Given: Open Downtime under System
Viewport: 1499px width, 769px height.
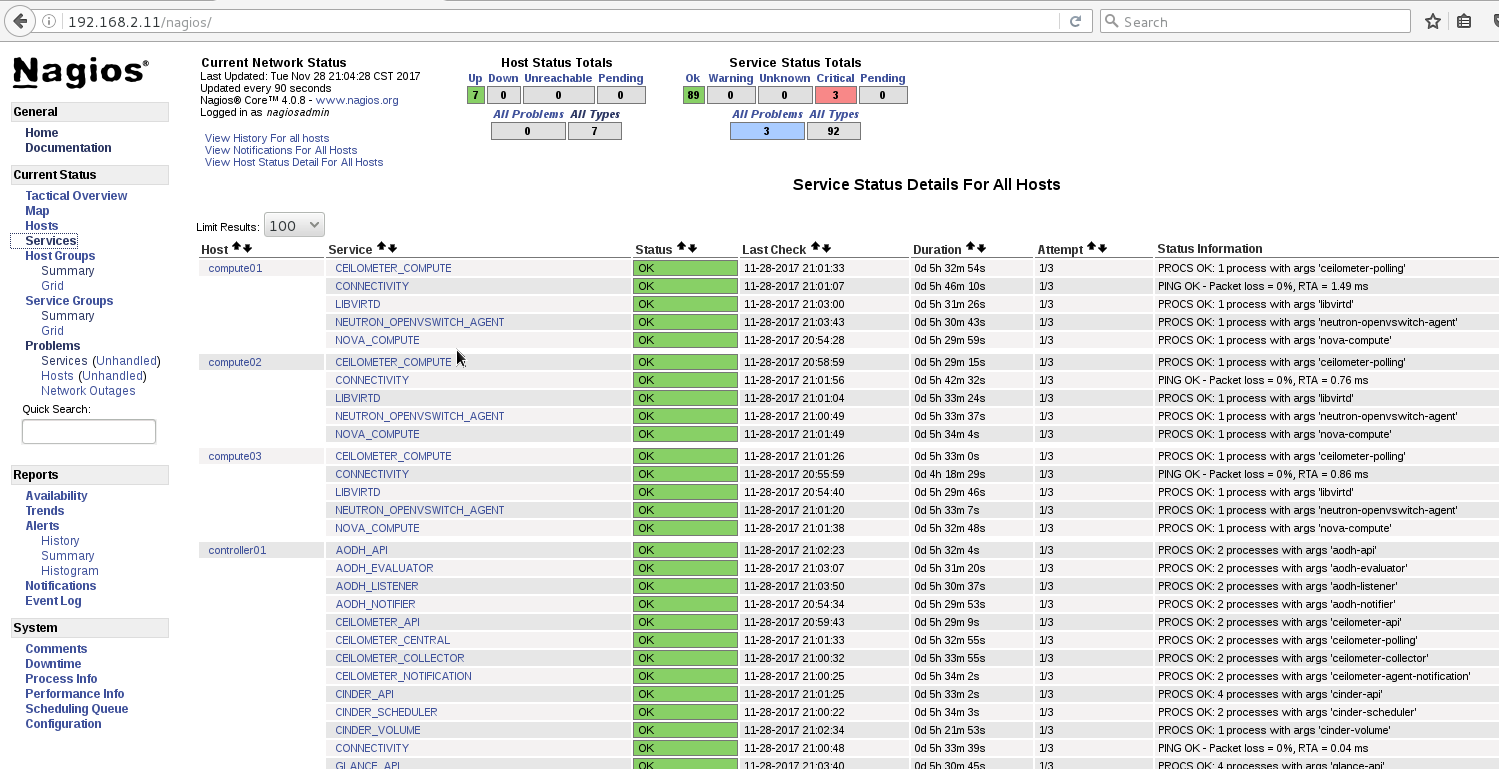Looking at the screenshot, I should [x=53, y=664].
